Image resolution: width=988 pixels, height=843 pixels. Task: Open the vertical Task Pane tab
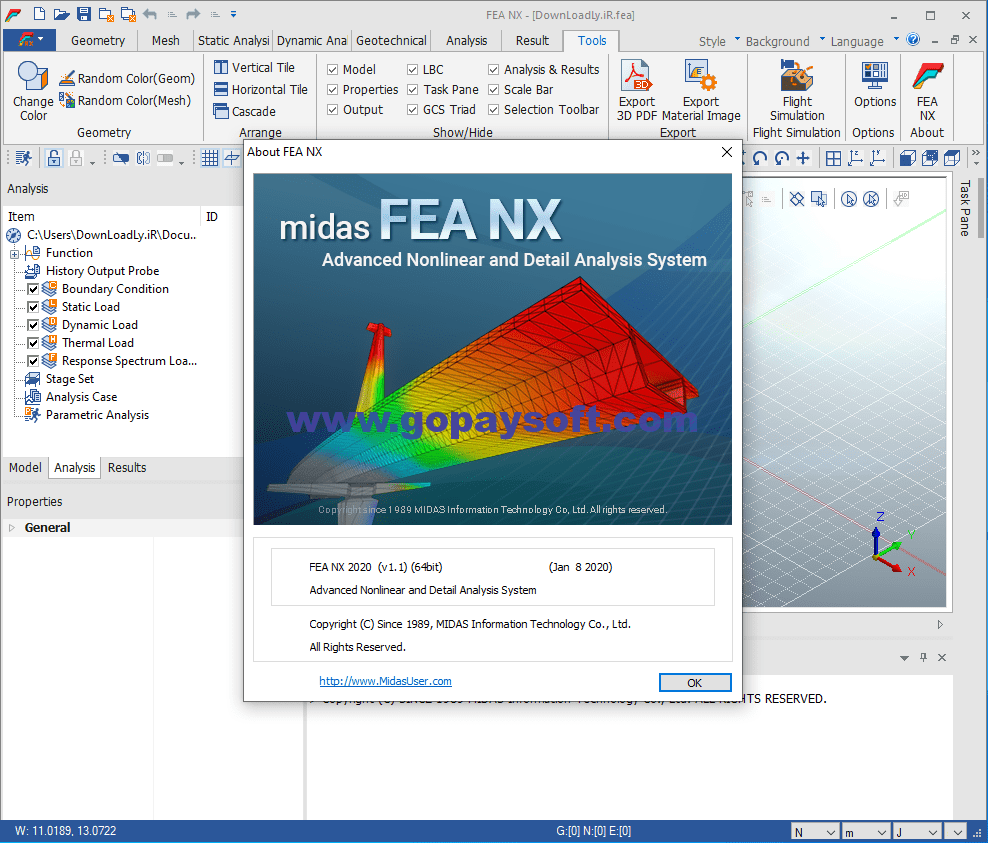coord(965,209)
